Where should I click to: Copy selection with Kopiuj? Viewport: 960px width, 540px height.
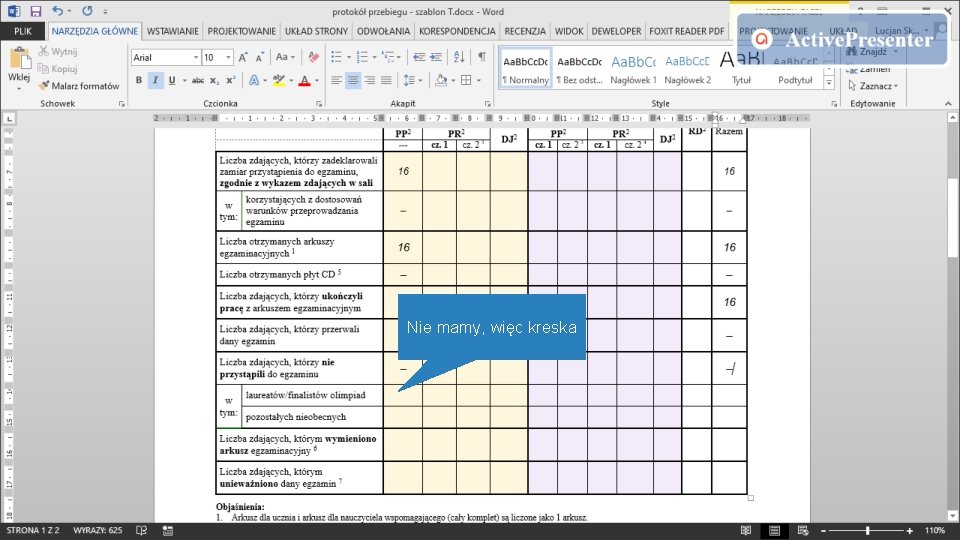(x=58, y=69)
